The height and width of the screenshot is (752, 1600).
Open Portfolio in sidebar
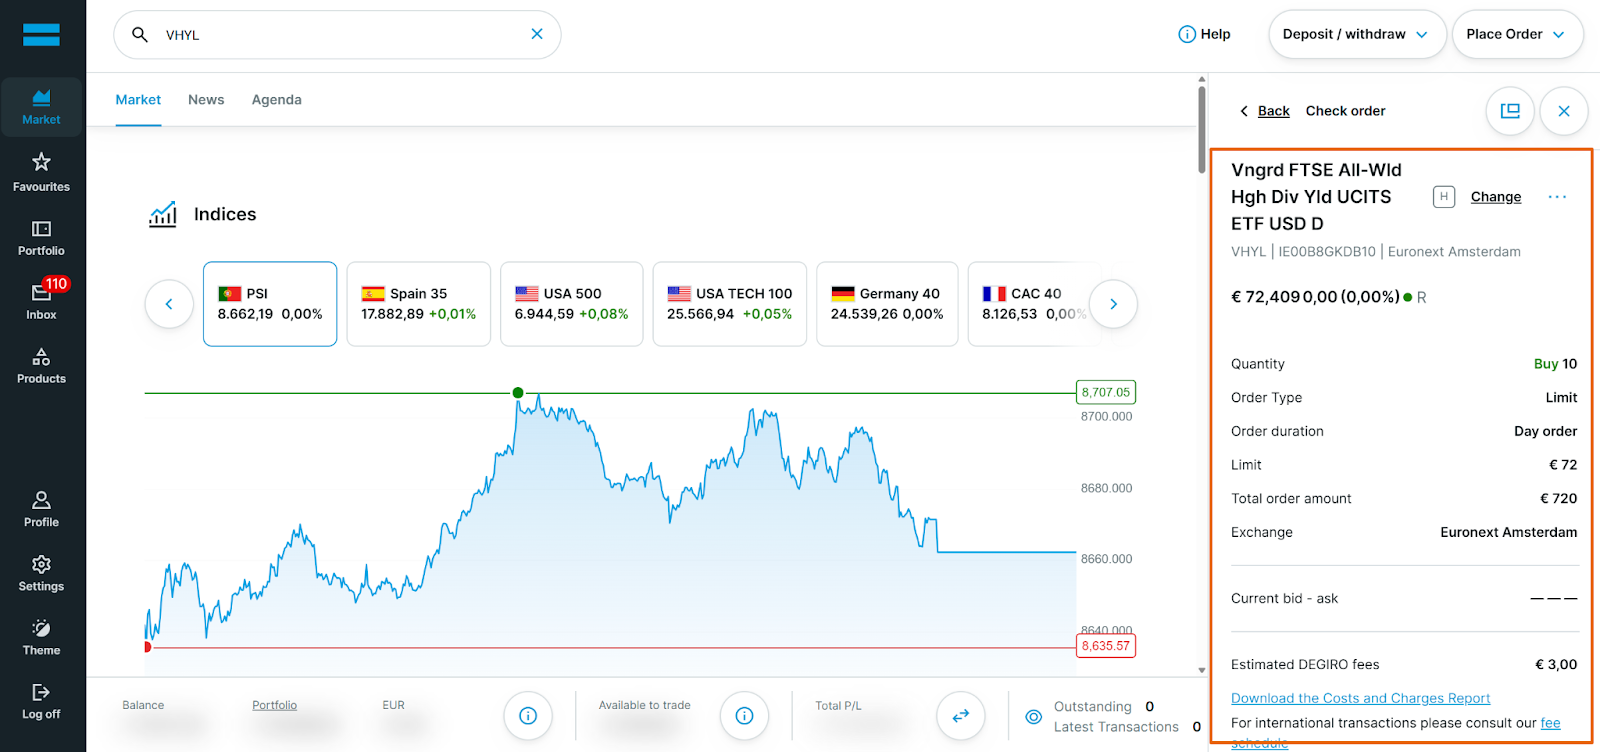point(41,238)
